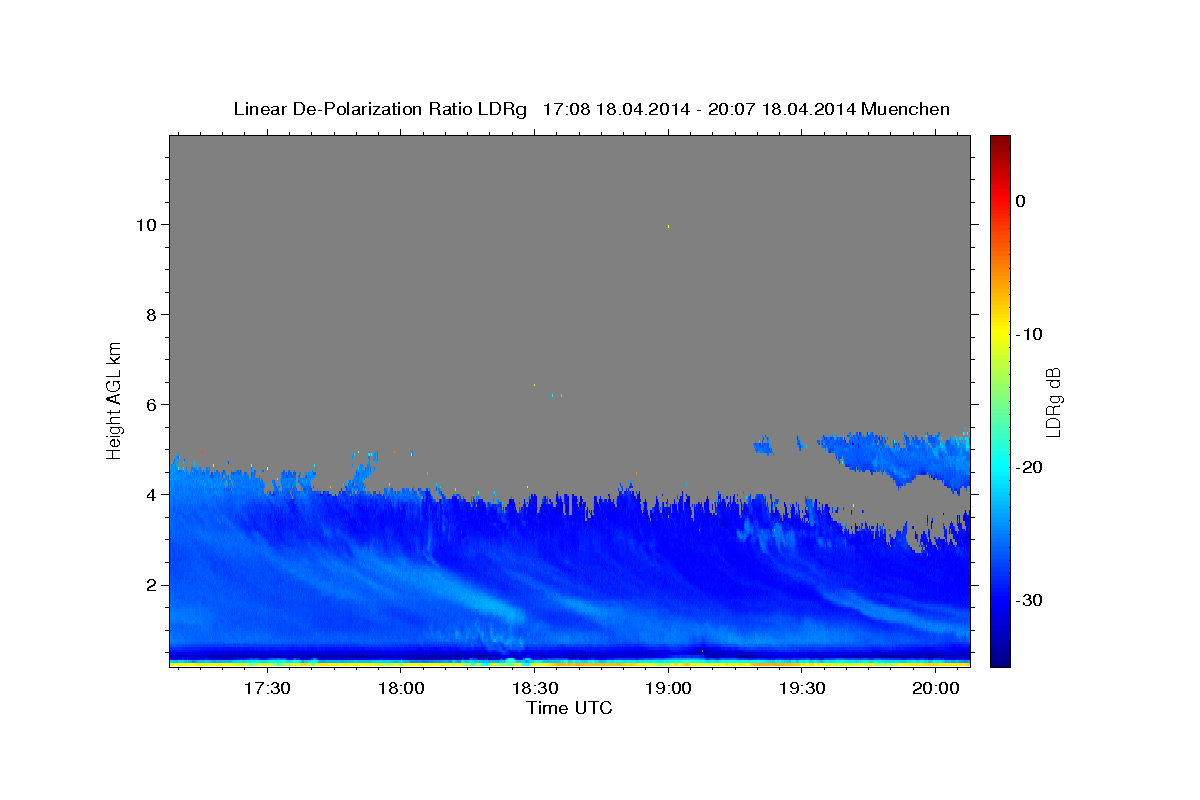Click the '20:00' time axis label
Viewport: 1200px width, 800px height.
[x=936, y=688]
